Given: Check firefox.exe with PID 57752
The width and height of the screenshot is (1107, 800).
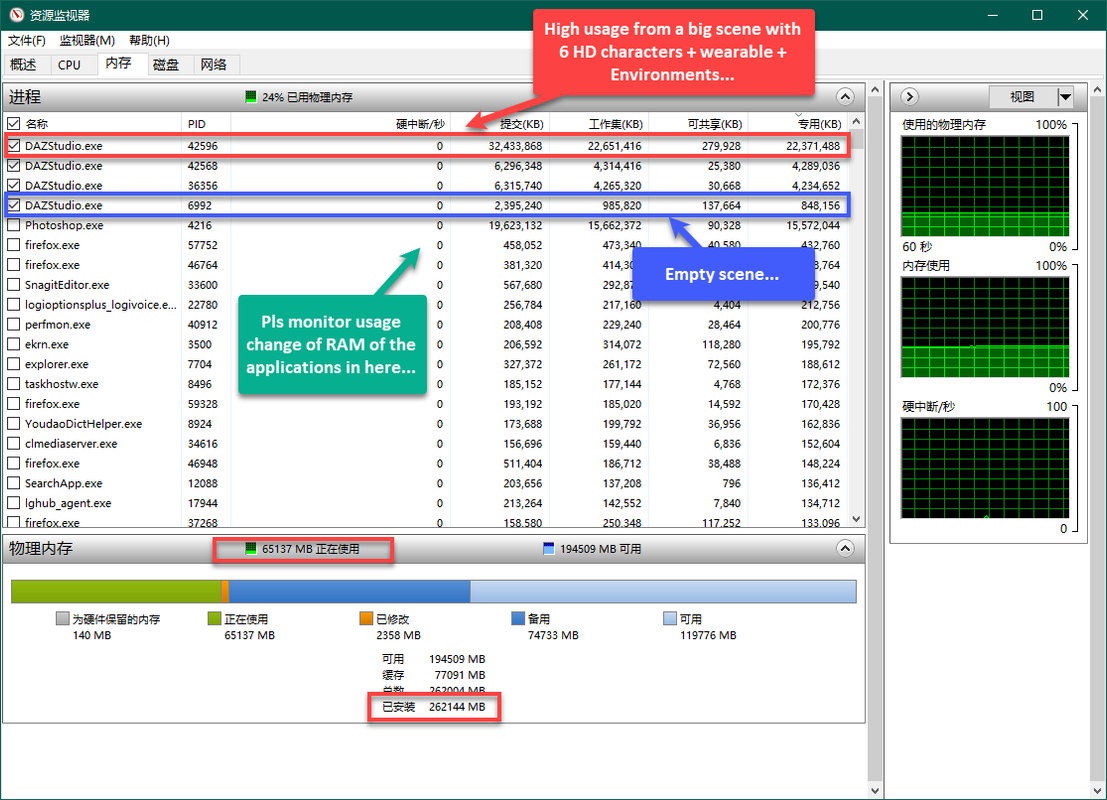Looking at the screenshot, I should (x=13, y=245).
